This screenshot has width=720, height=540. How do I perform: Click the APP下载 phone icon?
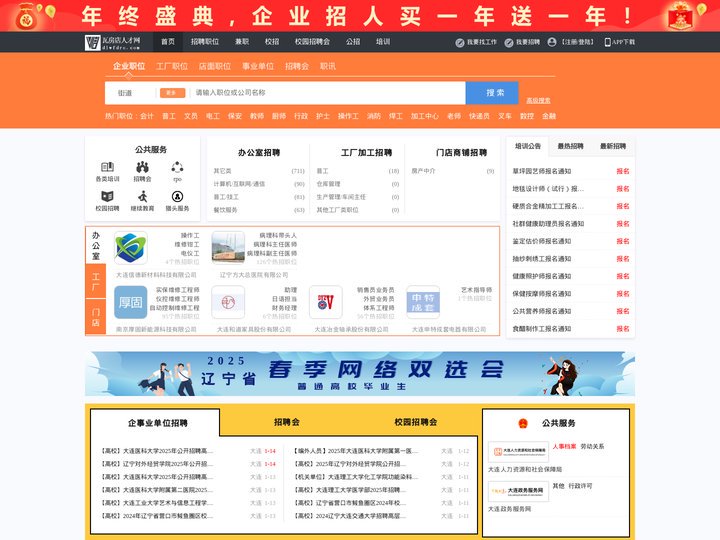tap(608, 42)
